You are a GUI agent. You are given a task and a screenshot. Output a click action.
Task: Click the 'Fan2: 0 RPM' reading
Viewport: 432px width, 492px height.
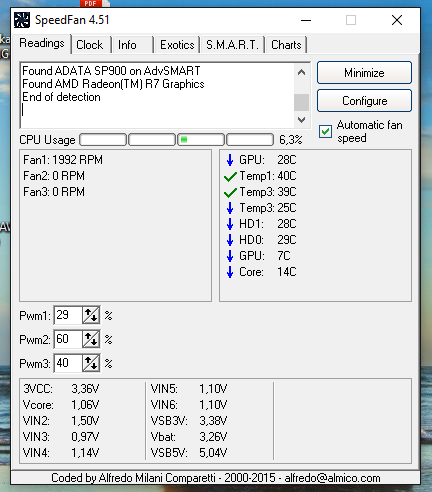click(54, 176)
